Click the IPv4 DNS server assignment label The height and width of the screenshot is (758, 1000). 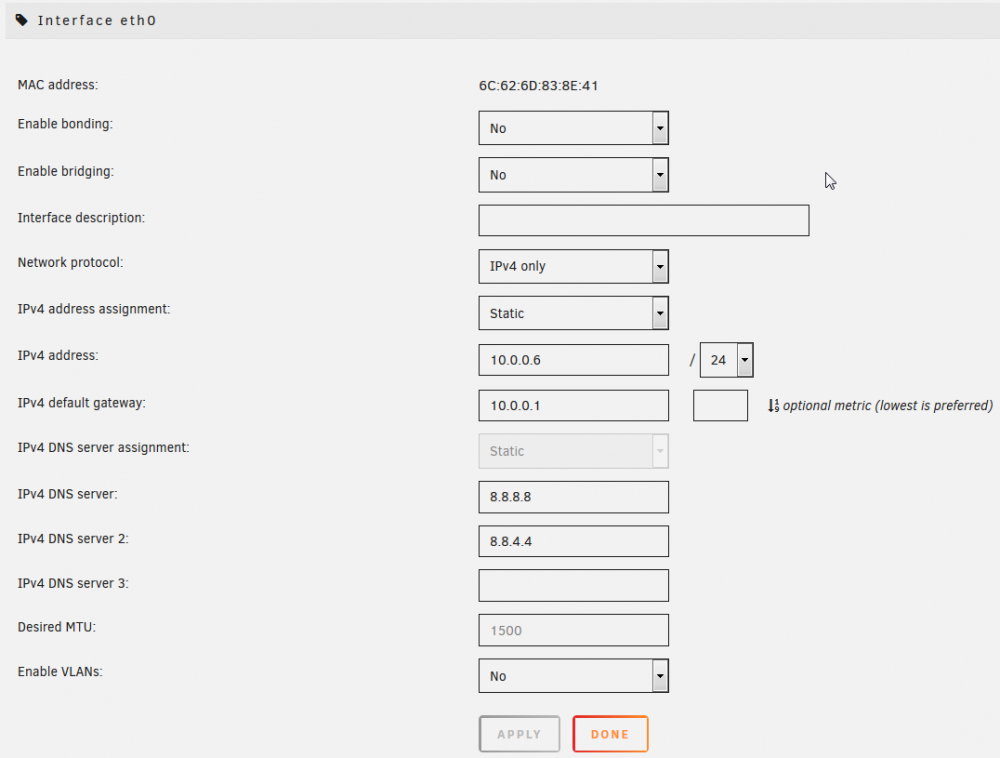tap(103, 448)
